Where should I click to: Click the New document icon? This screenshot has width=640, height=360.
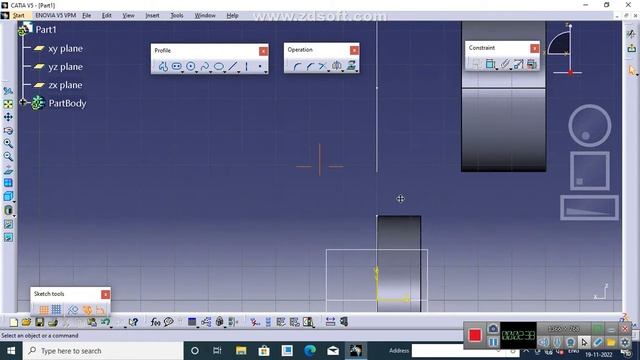click(13, 322)
